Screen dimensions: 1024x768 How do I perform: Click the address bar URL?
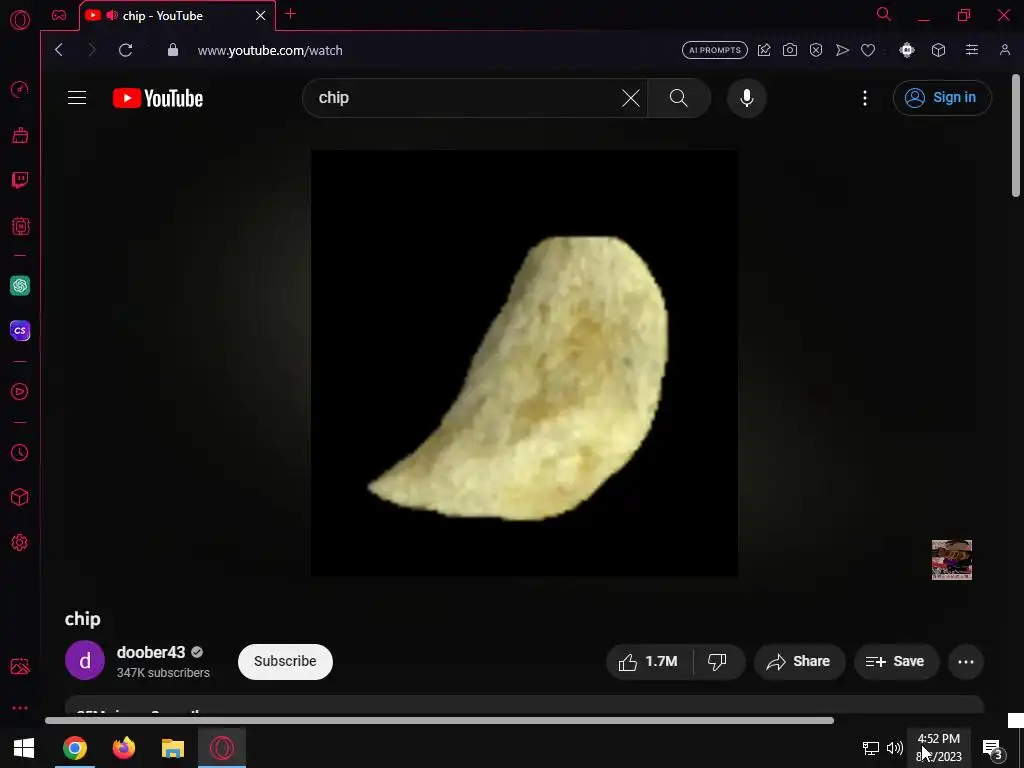270,50
